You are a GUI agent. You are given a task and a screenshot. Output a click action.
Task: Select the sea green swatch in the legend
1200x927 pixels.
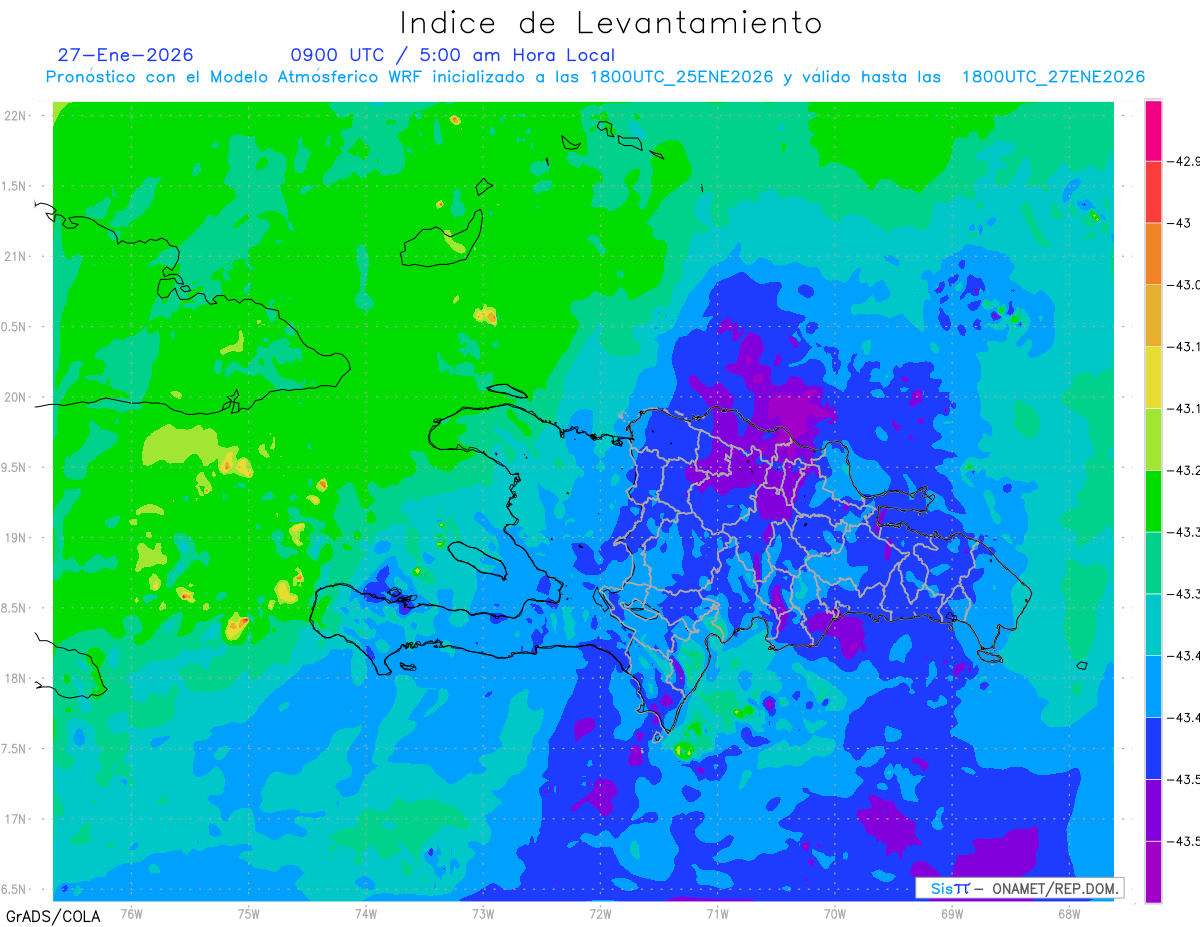[x=1153, y=563]
